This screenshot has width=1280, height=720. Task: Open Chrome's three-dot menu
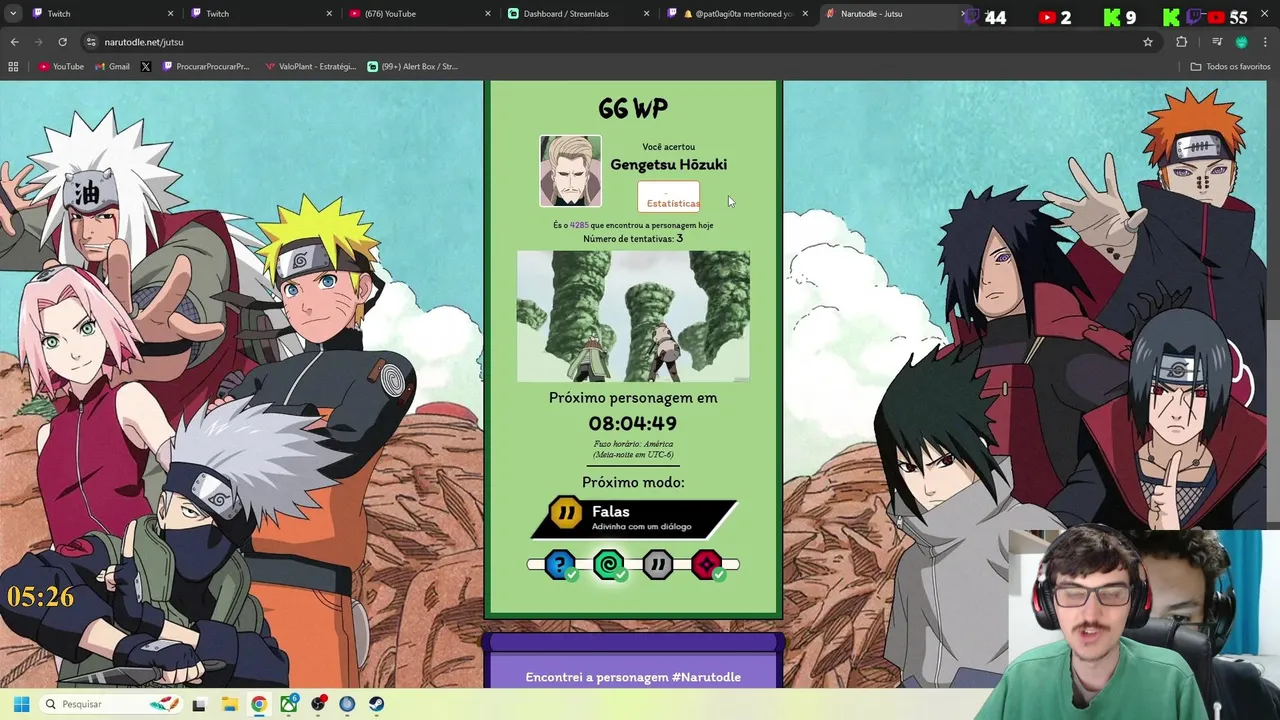1265,42
